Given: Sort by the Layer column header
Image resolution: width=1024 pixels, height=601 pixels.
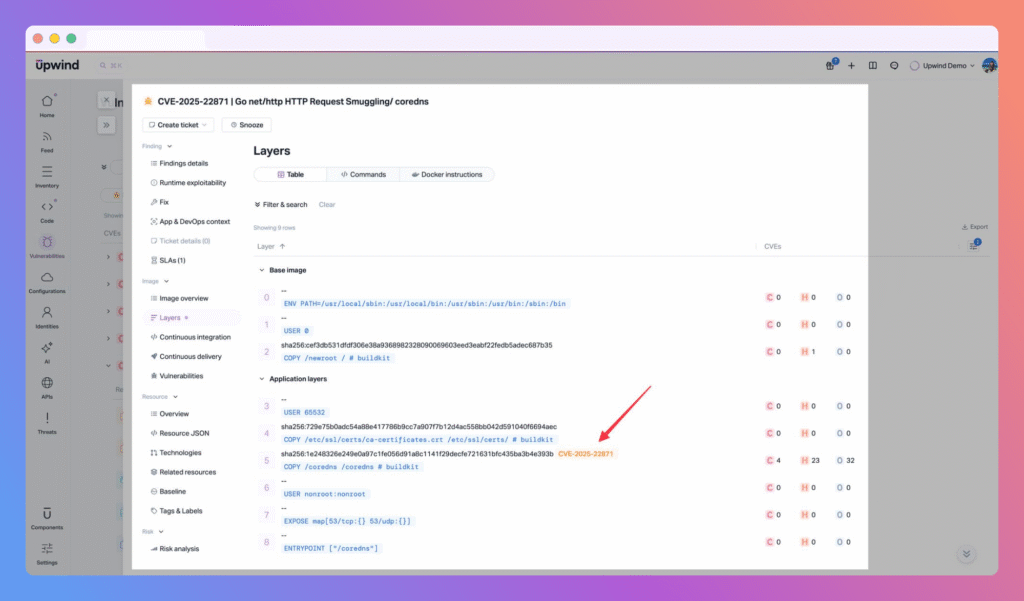Looking at the screenshot, I should pos(270,246).
